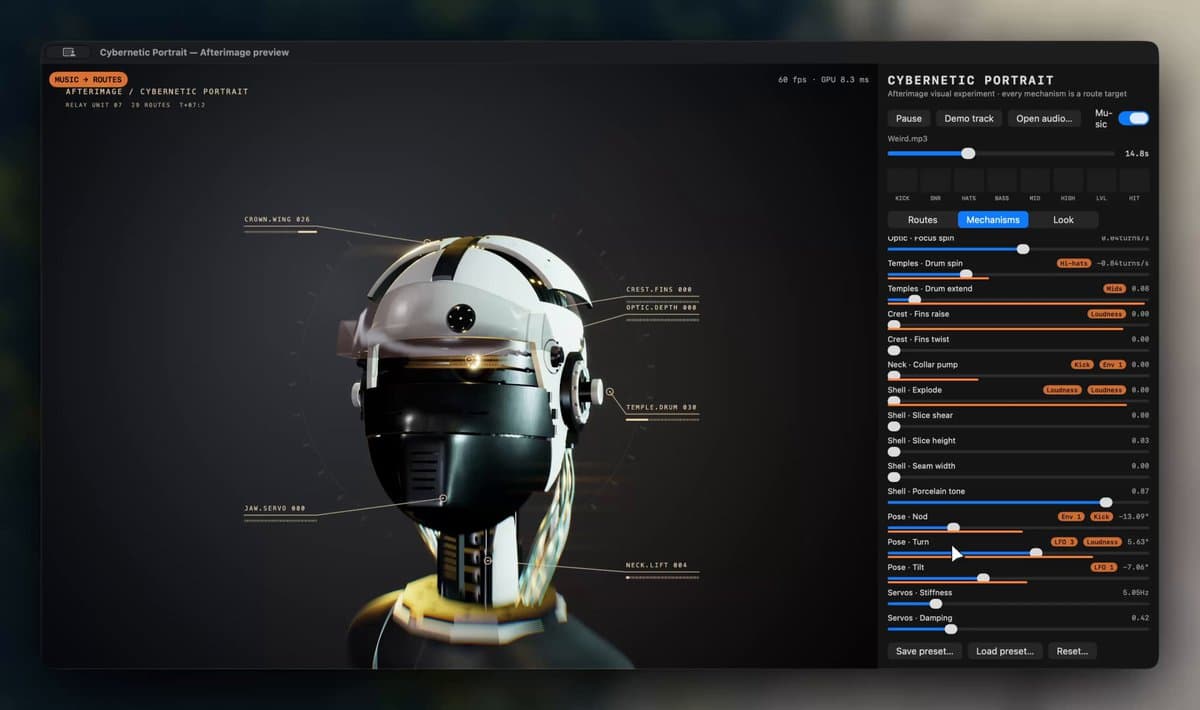Image resolution: width=1200 pixels, height=710 pixels.
Task: Click the CROWN.WING 026 callout label
Action: tap(277, 219)
